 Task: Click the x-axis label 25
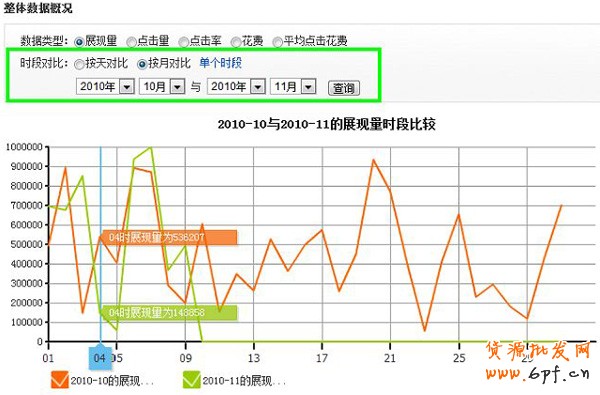pyautogui.click(x=459, y=358)
